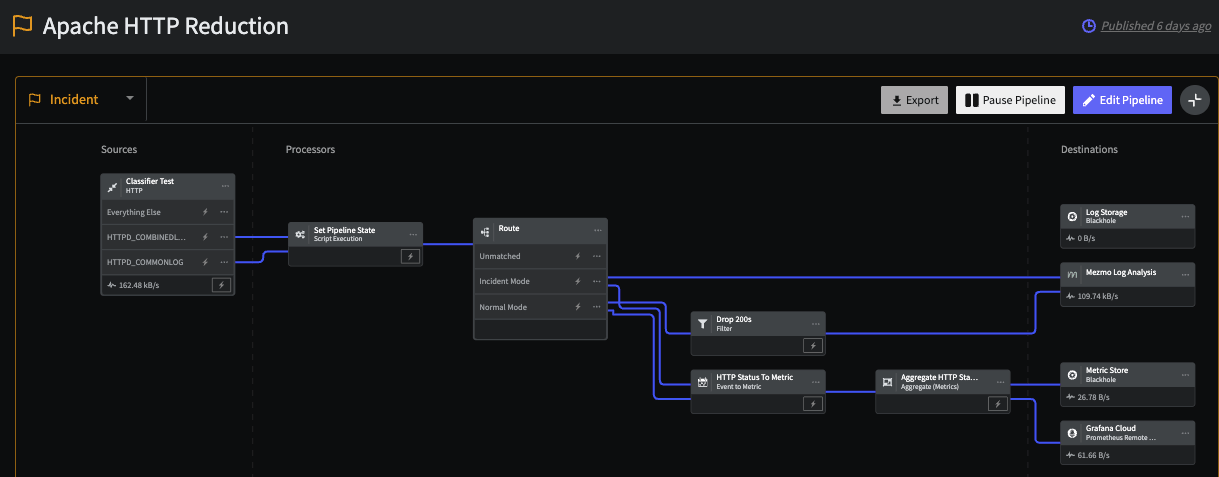Screen dimensions: 1219x477
Task: Open the Set Pipeline State ellipsis menu
Action: tap(413, 234)
